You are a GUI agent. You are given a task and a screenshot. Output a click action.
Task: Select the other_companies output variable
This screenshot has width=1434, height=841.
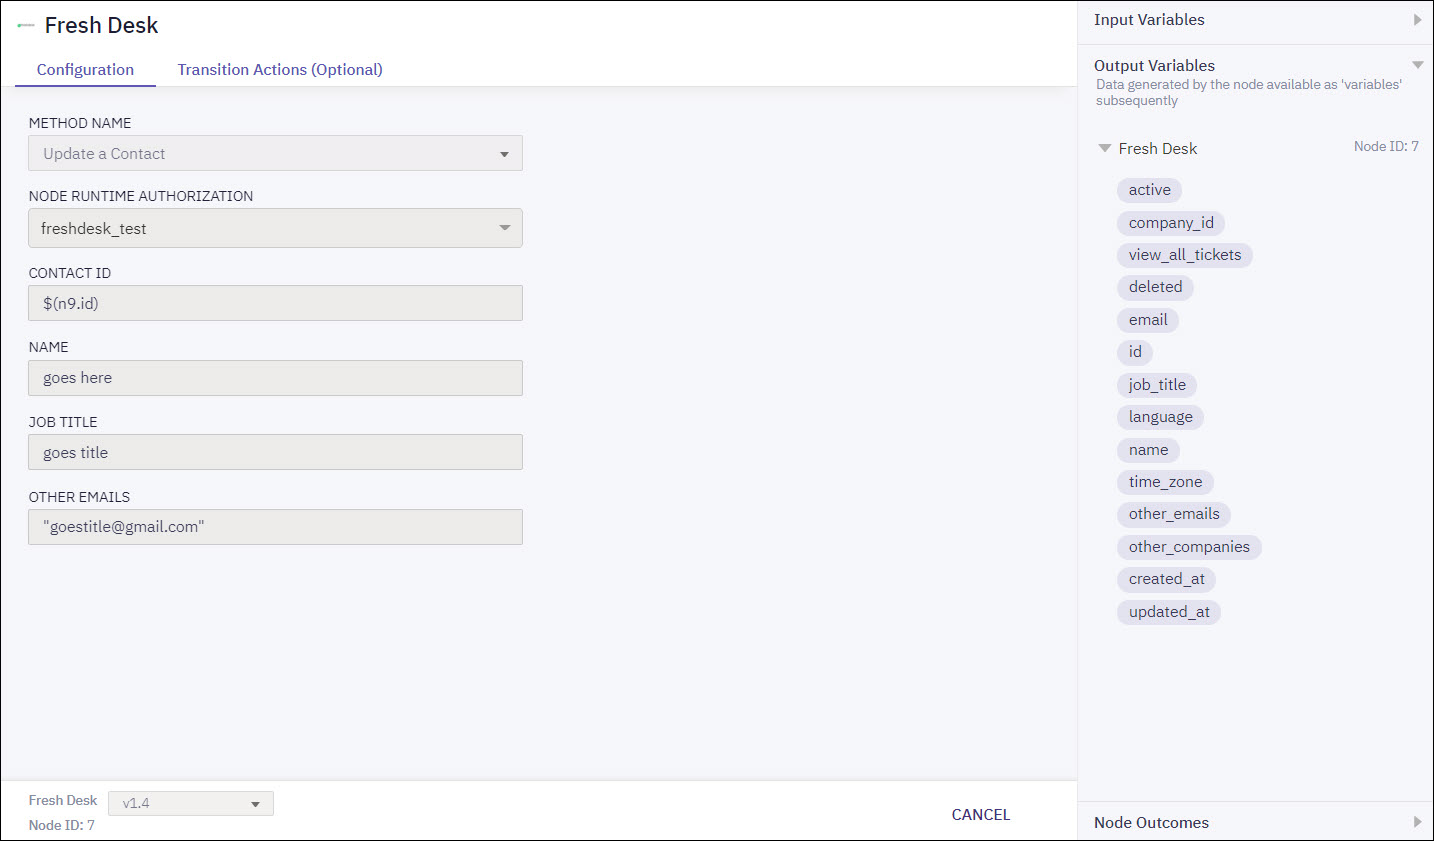1189,547
